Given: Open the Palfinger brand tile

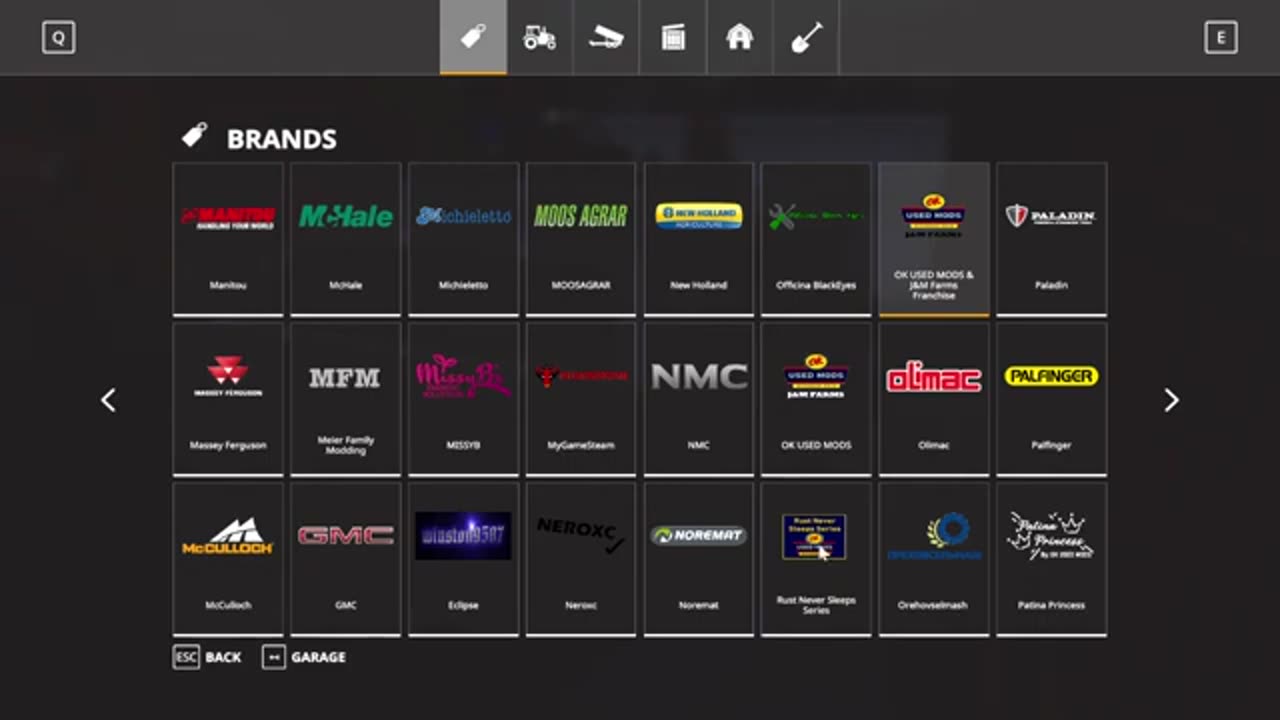Looking at the screenshot, I should coord(1051,399).
